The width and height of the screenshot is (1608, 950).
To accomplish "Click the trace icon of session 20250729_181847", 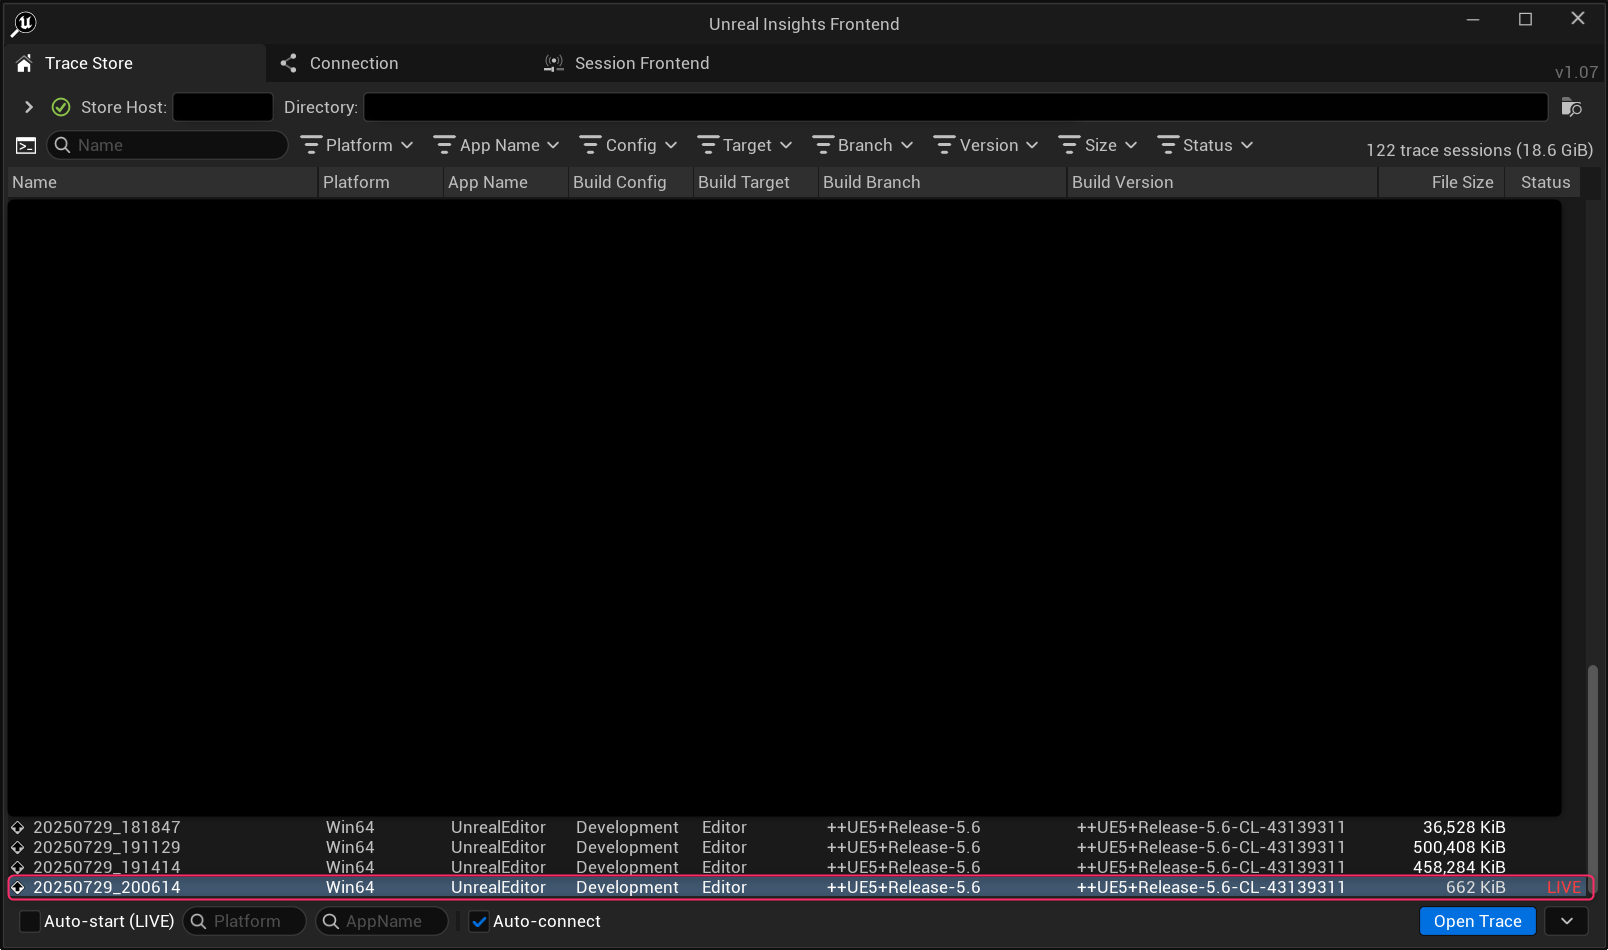I will coord(18,828).
